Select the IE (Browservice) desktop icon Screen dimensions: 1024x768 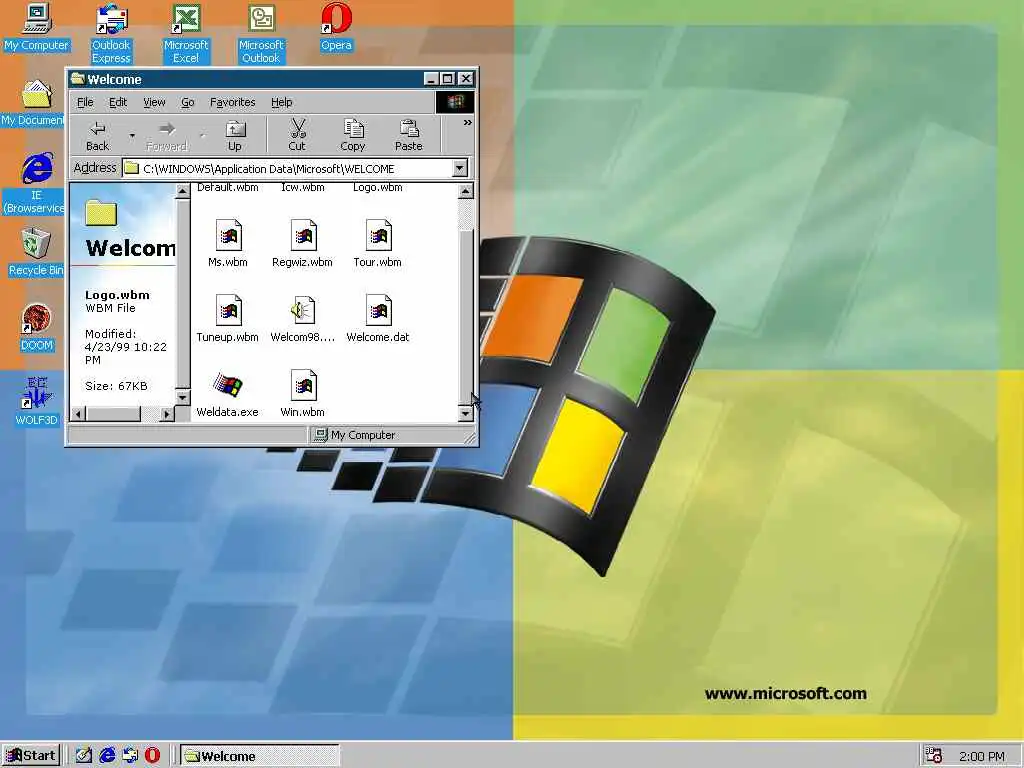(x=33, y=184)
